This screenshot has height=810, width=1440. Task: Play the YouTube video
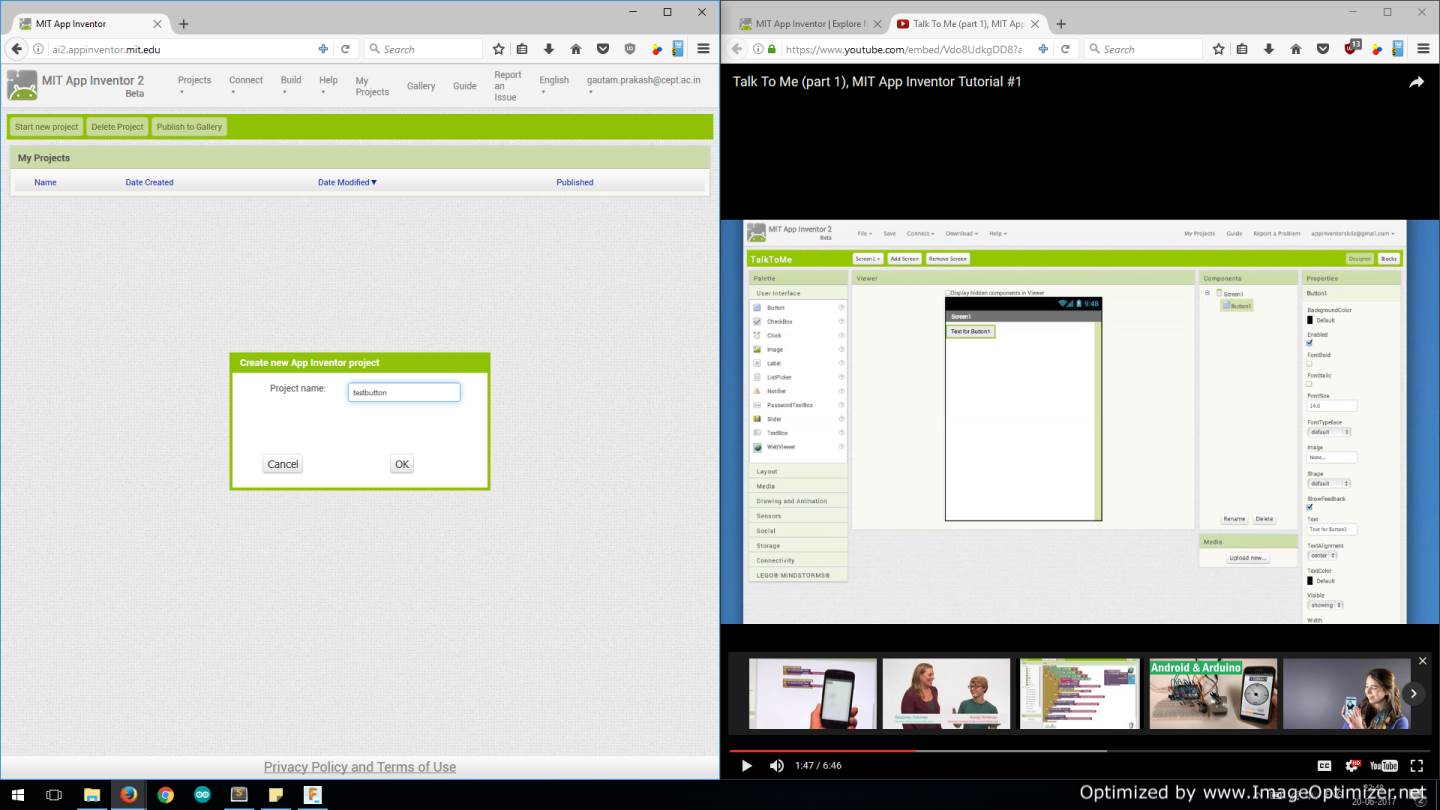(746, 766)
